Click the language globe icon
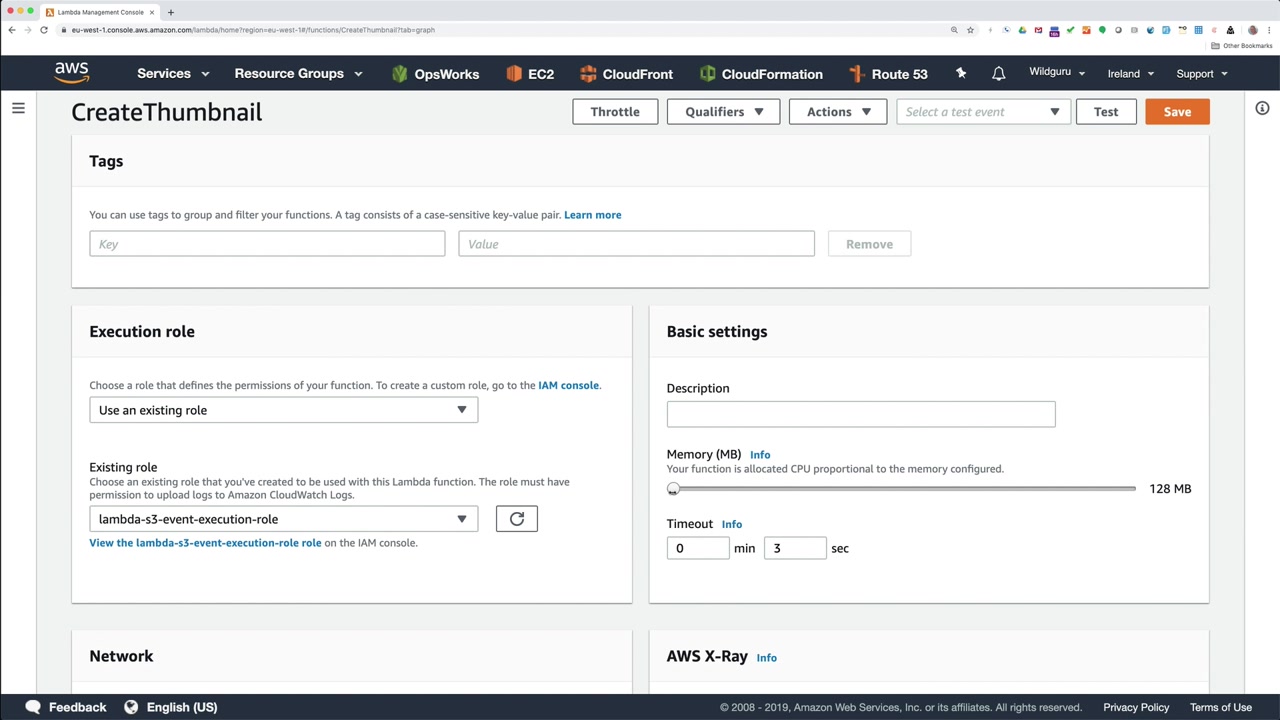This screenshot has width=1280, height=720. (131, 707)
